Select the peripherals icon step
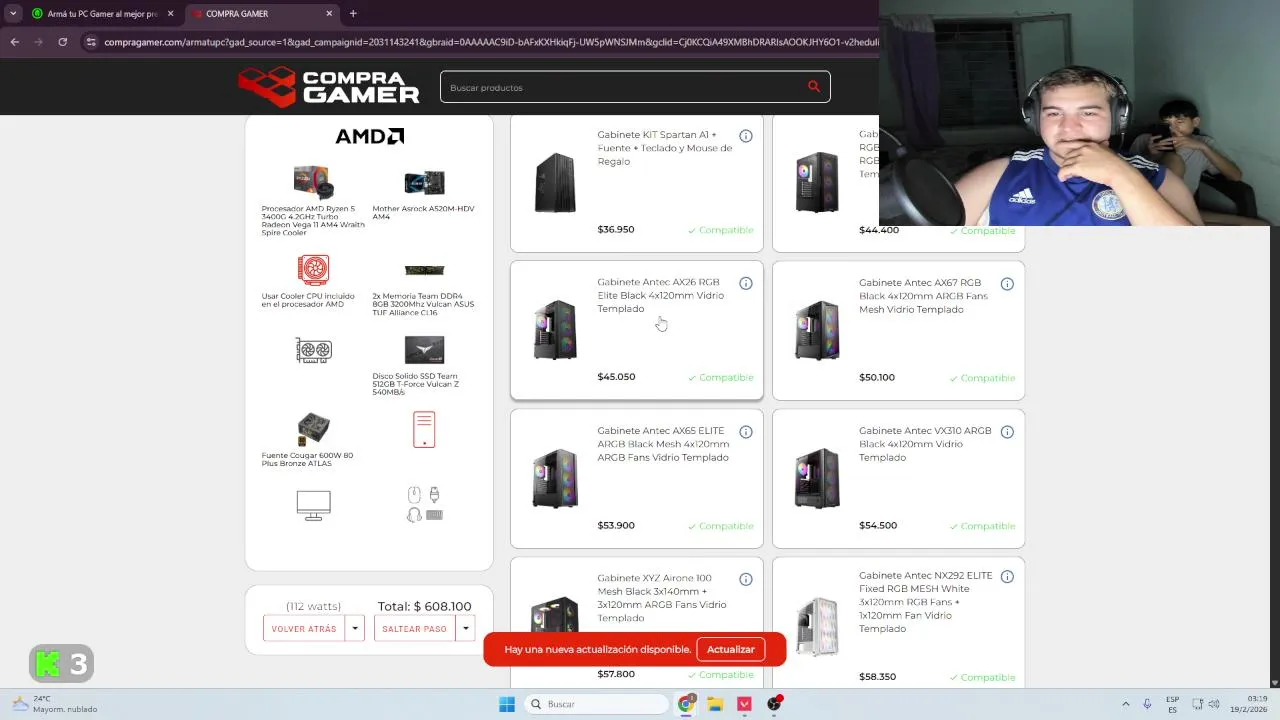Screen dimensions: 1280x720 click(x=424, y=504)
